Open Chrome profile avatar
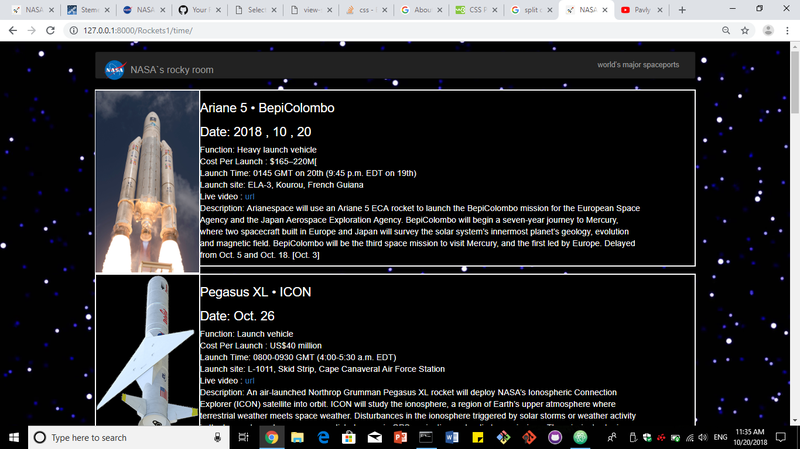The image size is (800, 449). pyautogui.click(x=768, y=31)
